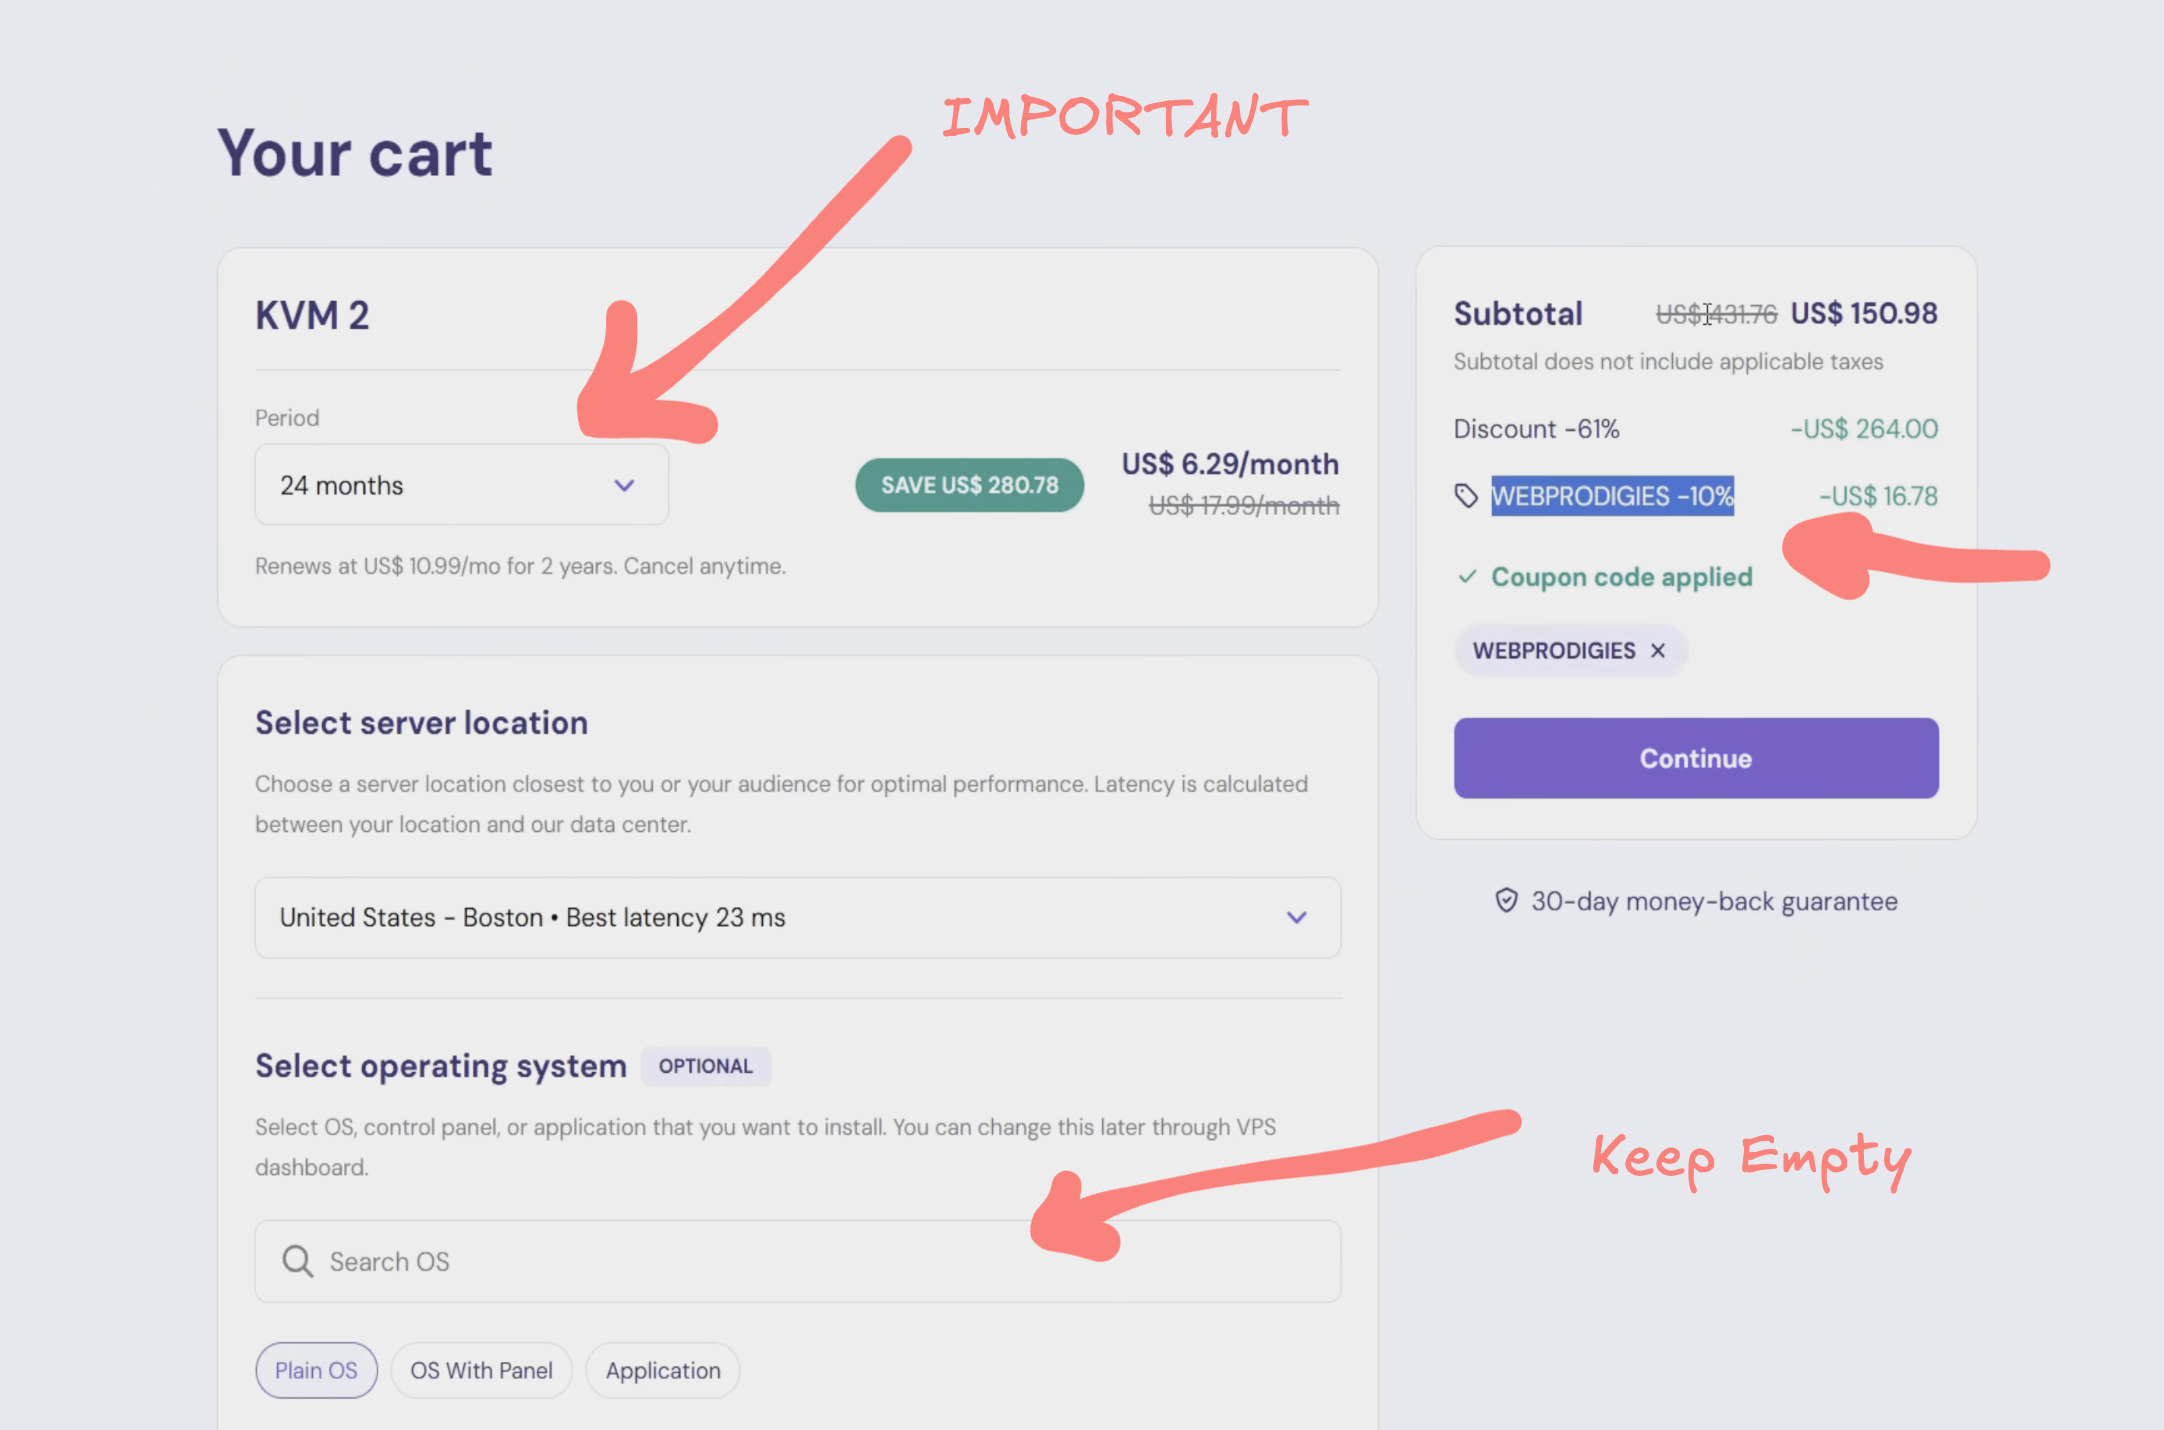This screenshot has height=1430, width=2164.
Task: Click the Search OS magnifier icon
Action: (x=297, y=1261)
